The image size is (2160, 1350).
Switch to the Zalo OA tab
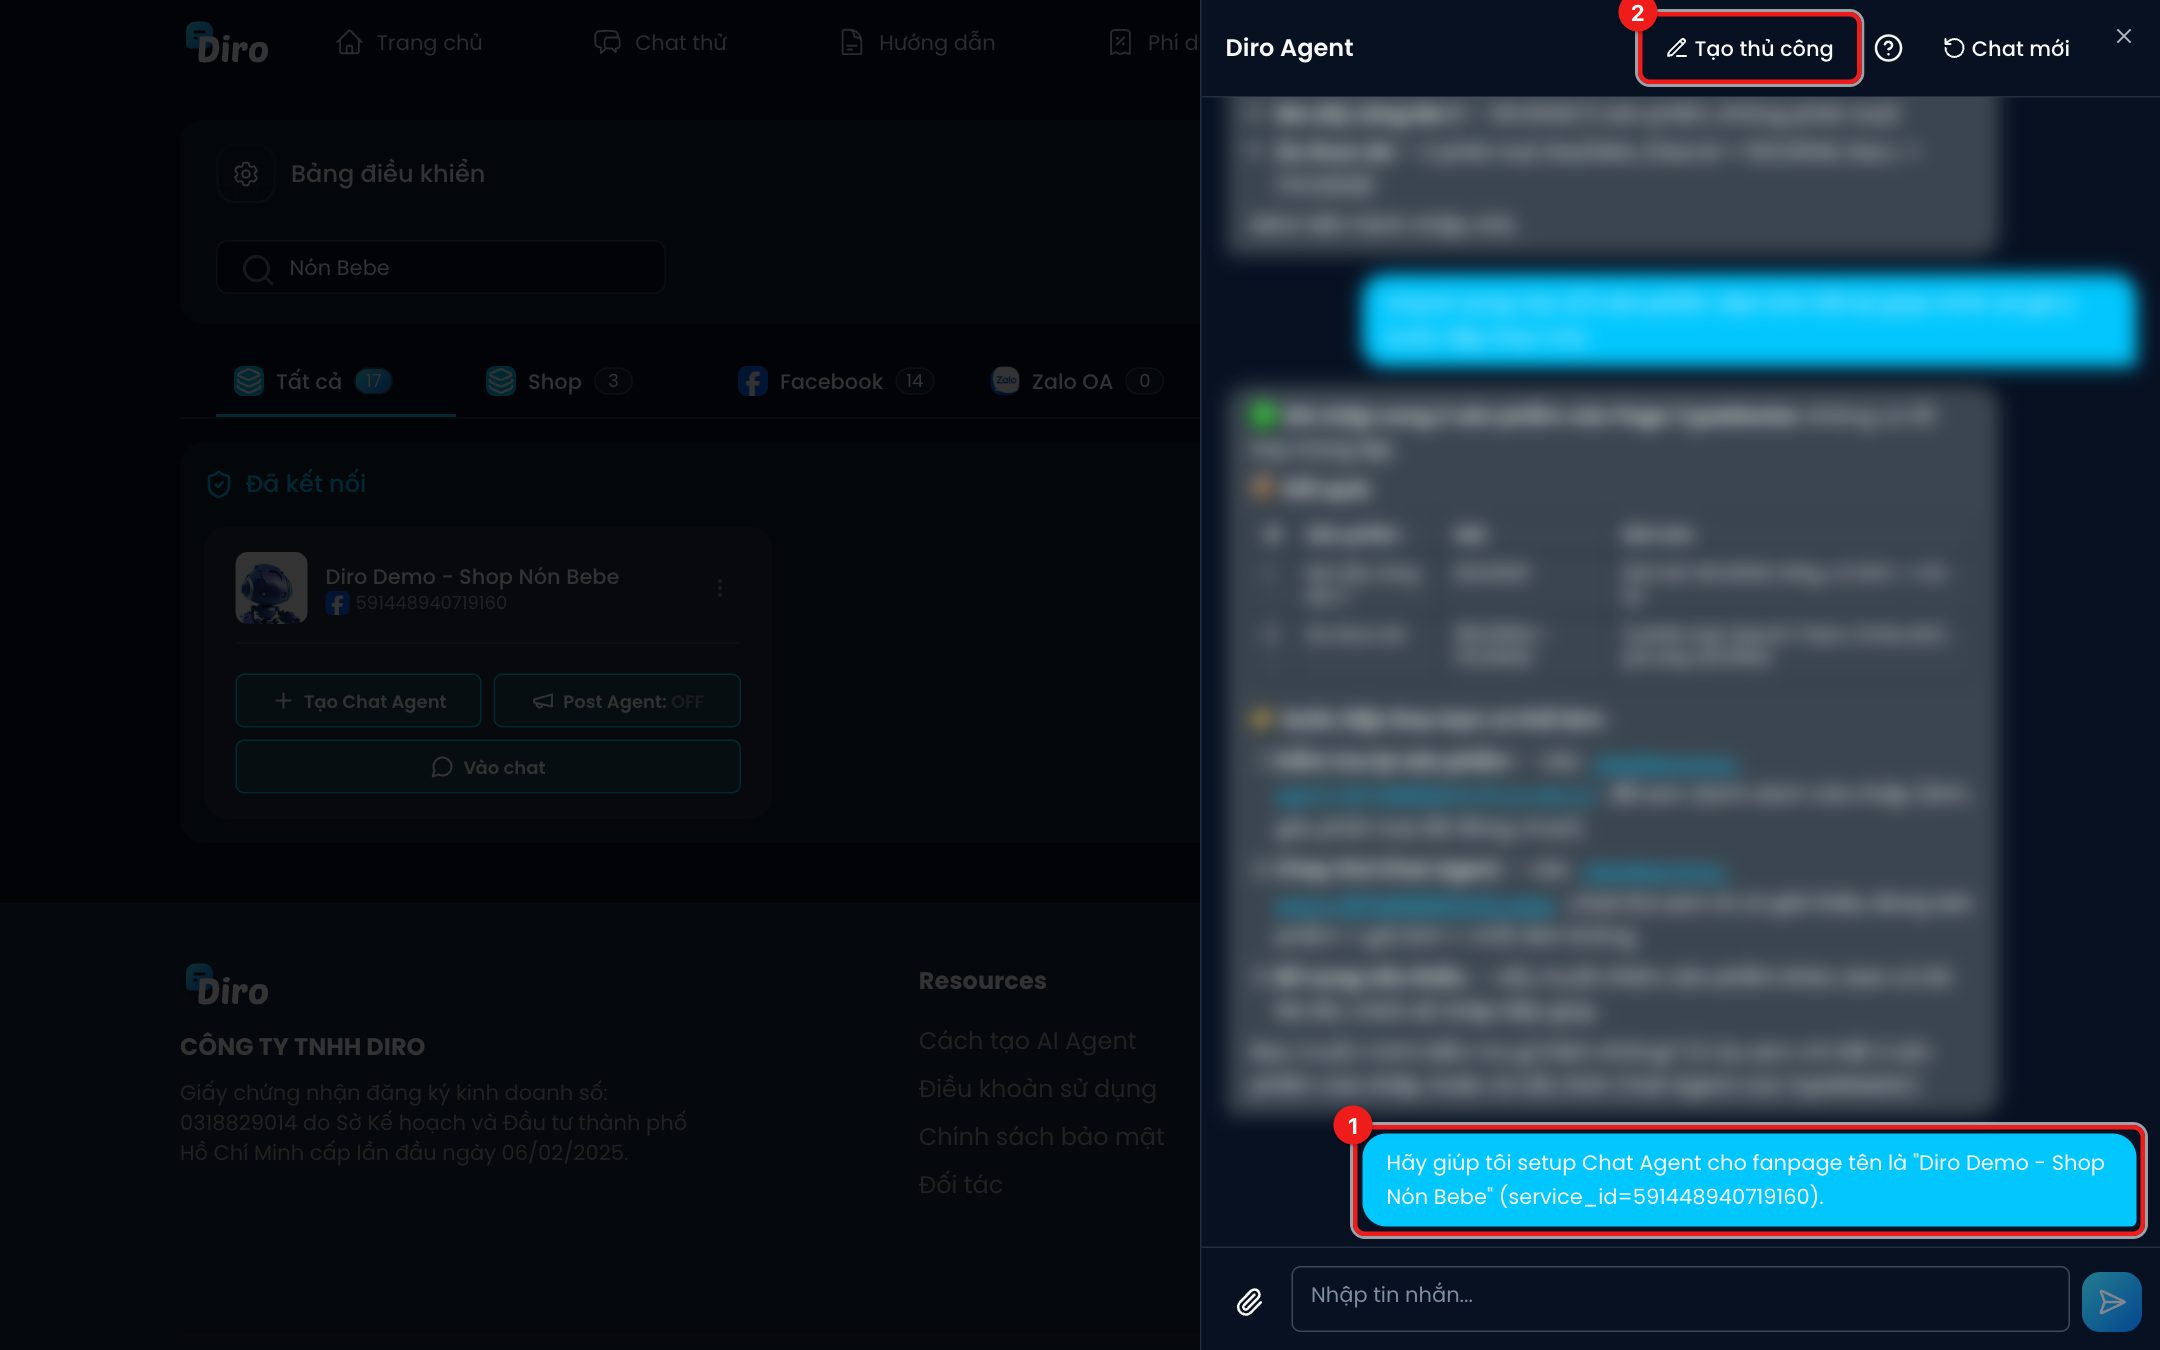[1076, 381]
